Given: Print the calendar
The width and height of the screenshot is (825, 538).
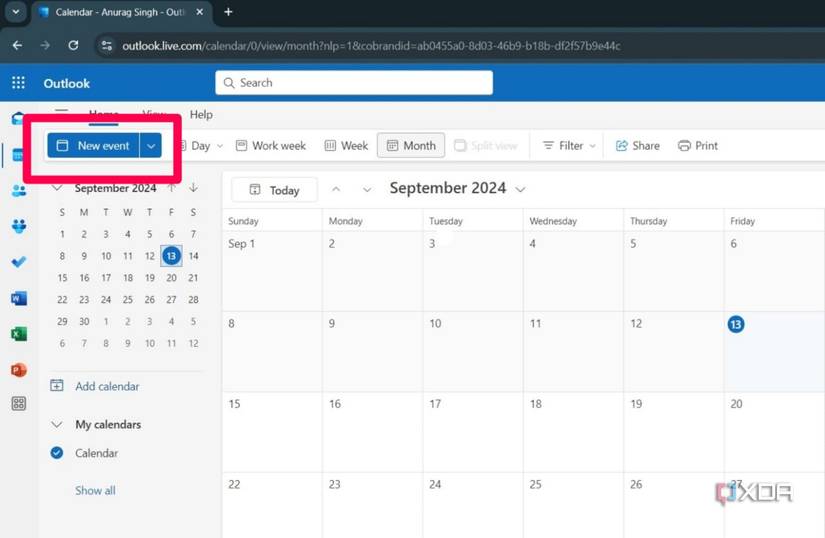Looking at the screenshot, I should 698,146.
